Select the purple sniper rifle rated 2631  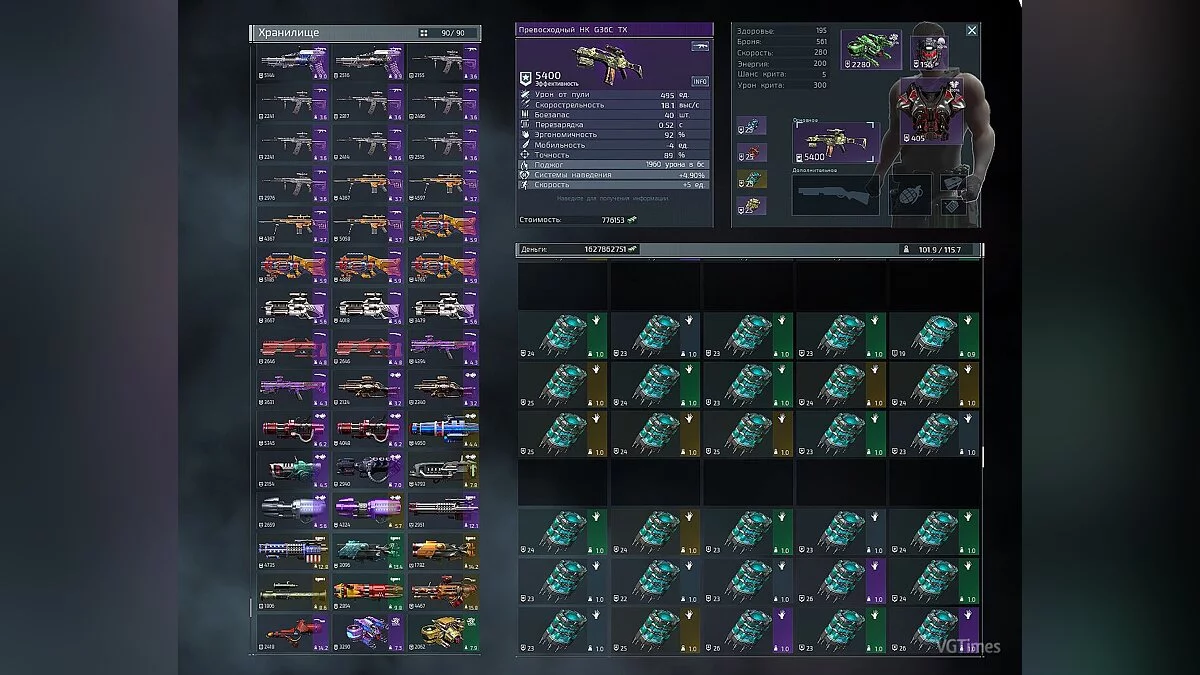[x=293, y=388]
